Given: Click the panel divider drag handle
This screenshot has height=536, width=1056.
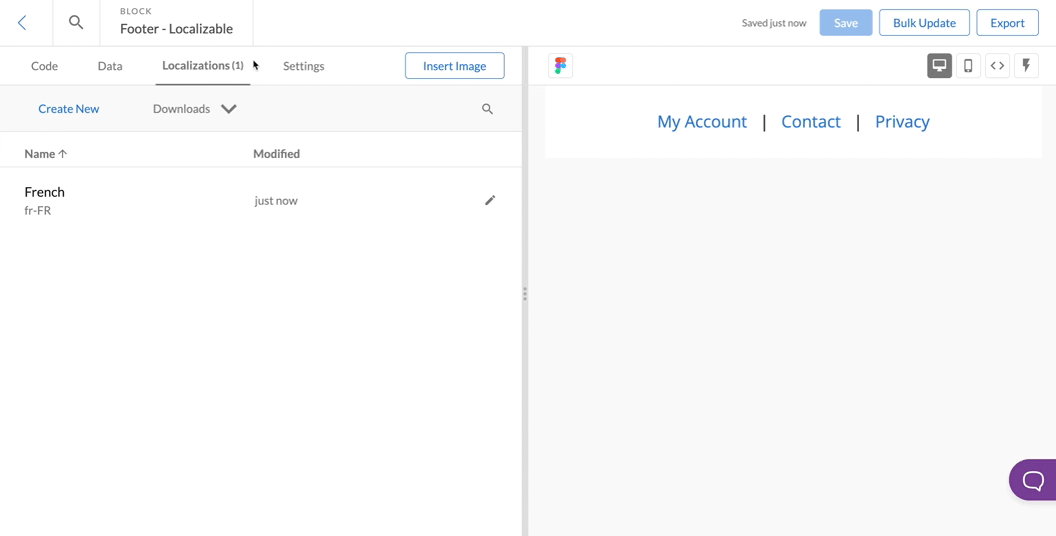Looking at the screenshot, I should click(x=525, y=294).
